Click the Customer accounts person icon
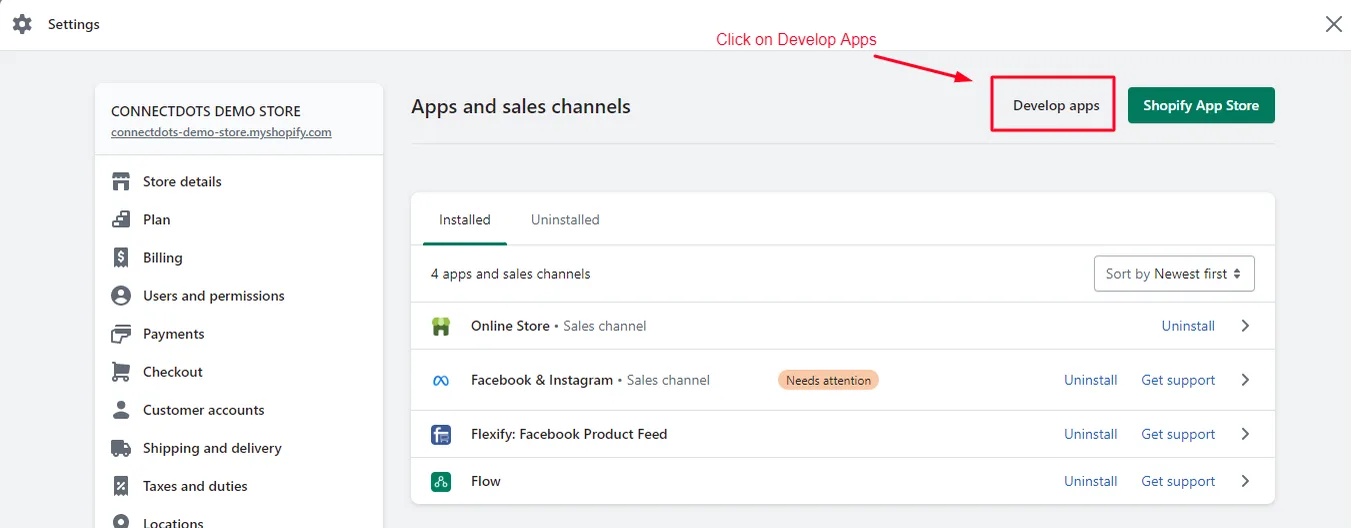This screenshot has width=1351, height=528. 121,410
